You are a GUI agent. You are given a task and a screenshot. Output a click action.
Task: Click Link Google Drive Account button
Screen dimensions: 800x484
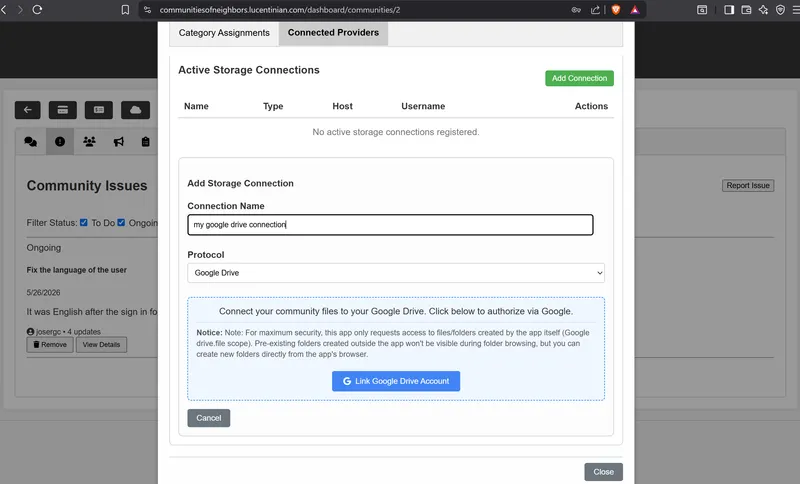tap(396, 381)
